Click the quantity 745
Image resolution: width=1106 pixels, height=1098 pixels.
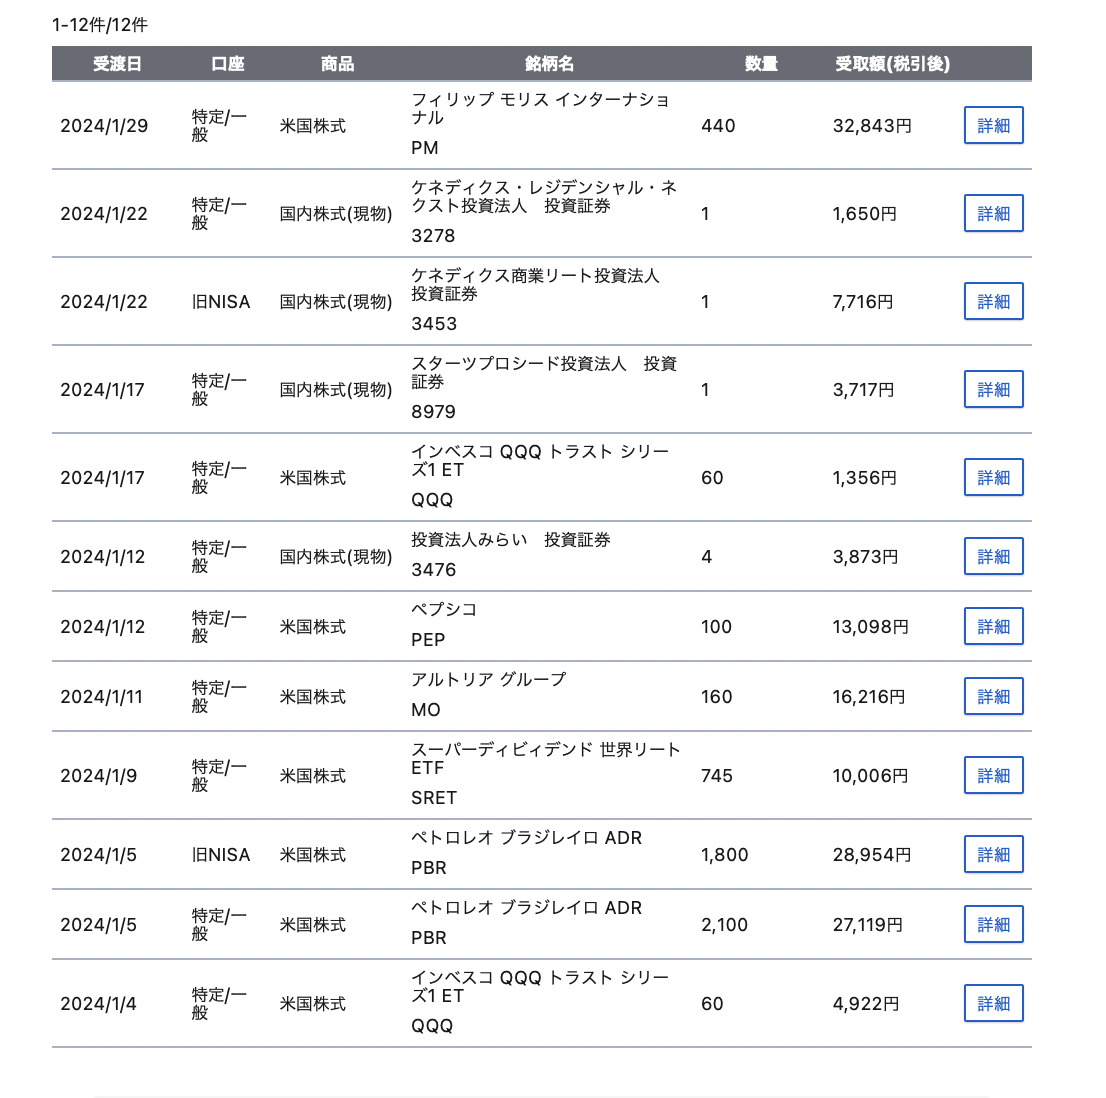click(717, 776)
